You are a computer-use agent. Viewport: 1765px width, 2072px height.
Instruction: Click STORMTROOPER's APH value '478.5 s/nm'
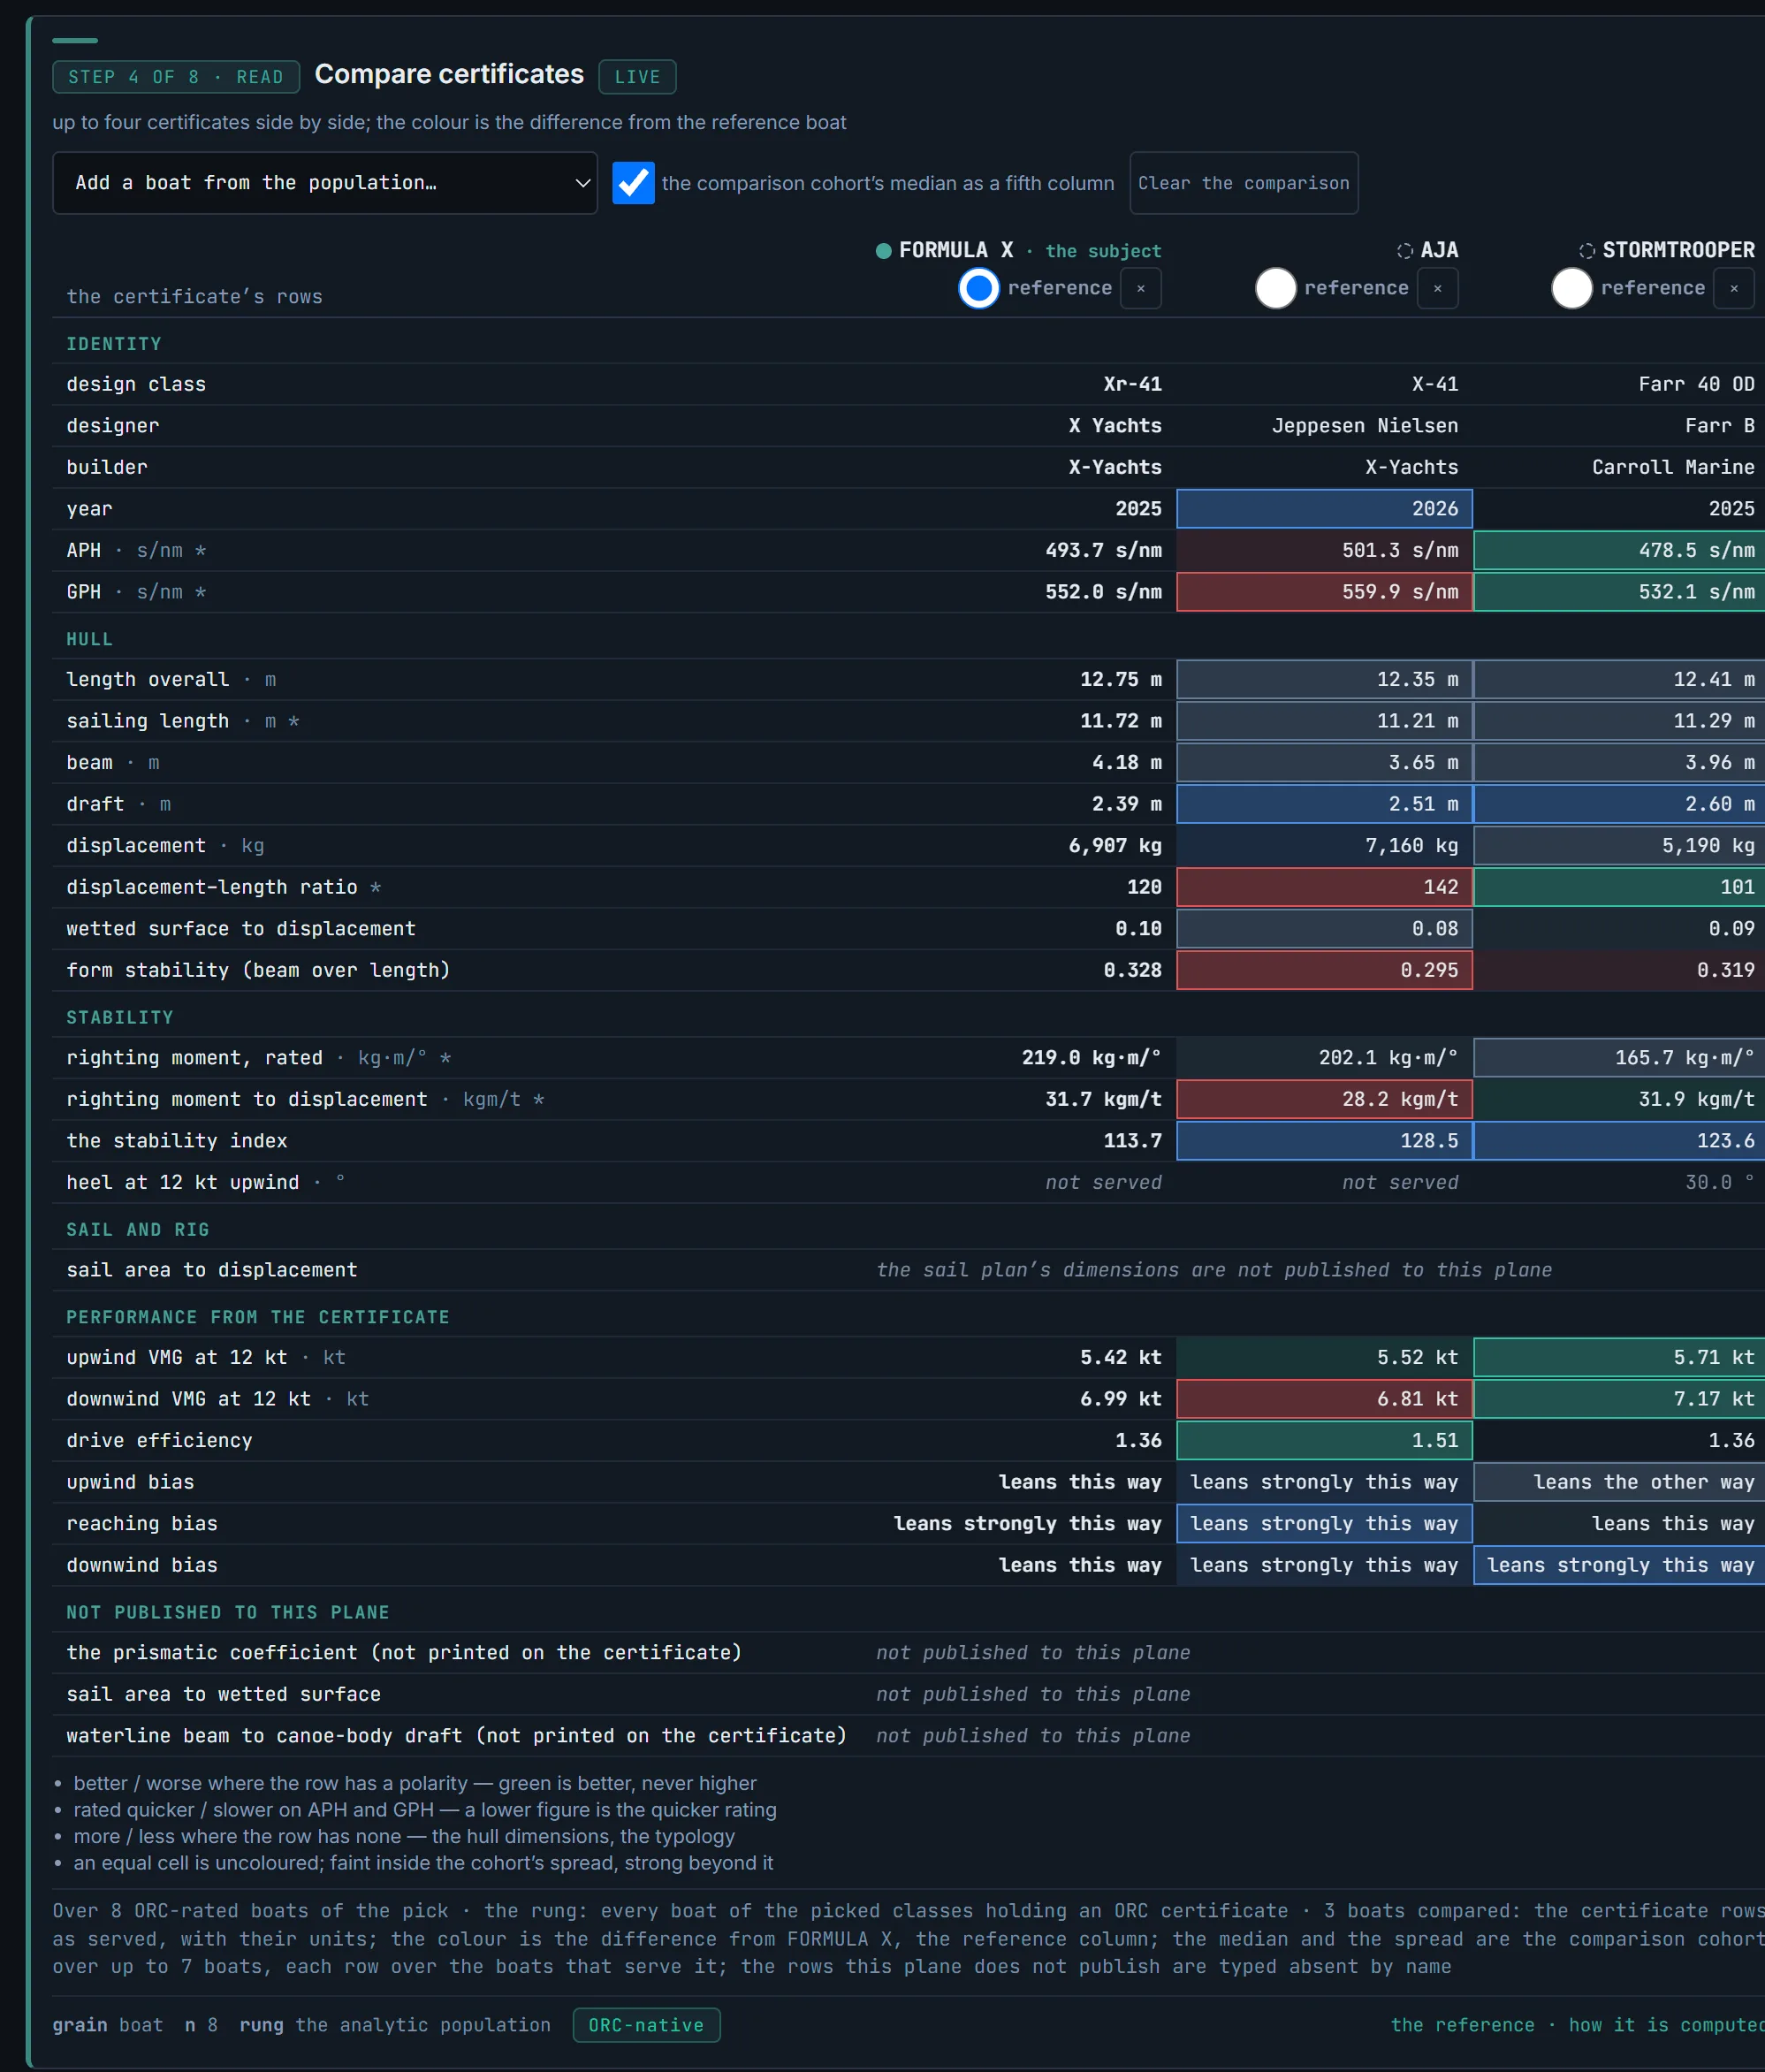[1619, 550]
